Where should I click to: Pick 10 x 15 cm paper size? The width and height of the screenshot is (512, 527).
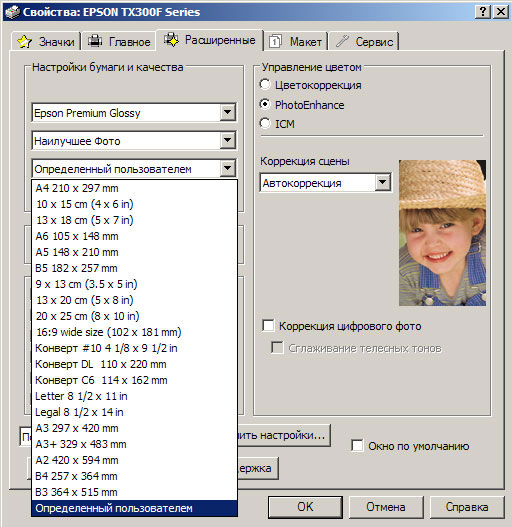click(x=134, y=204)
